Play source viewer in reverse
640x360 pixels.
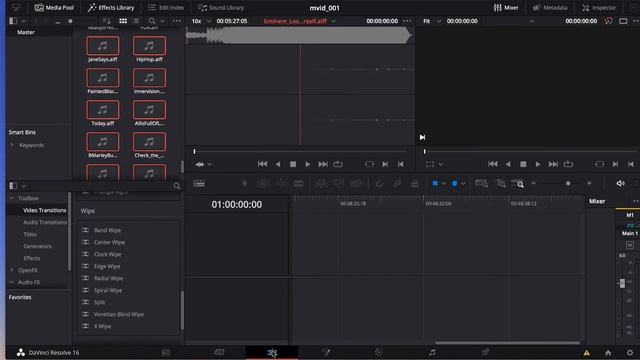[x=278, y=164]
